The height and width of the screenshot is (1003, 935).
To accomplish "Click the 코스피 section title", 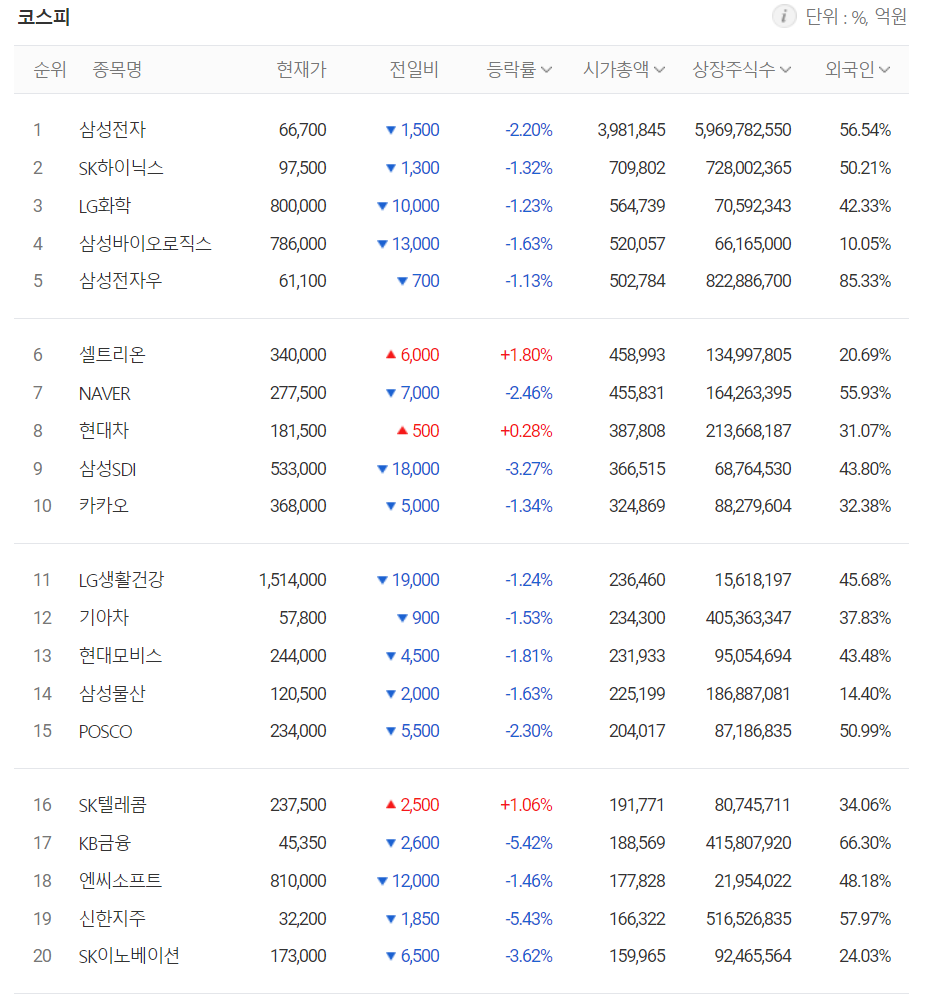I will coord(43,17).
